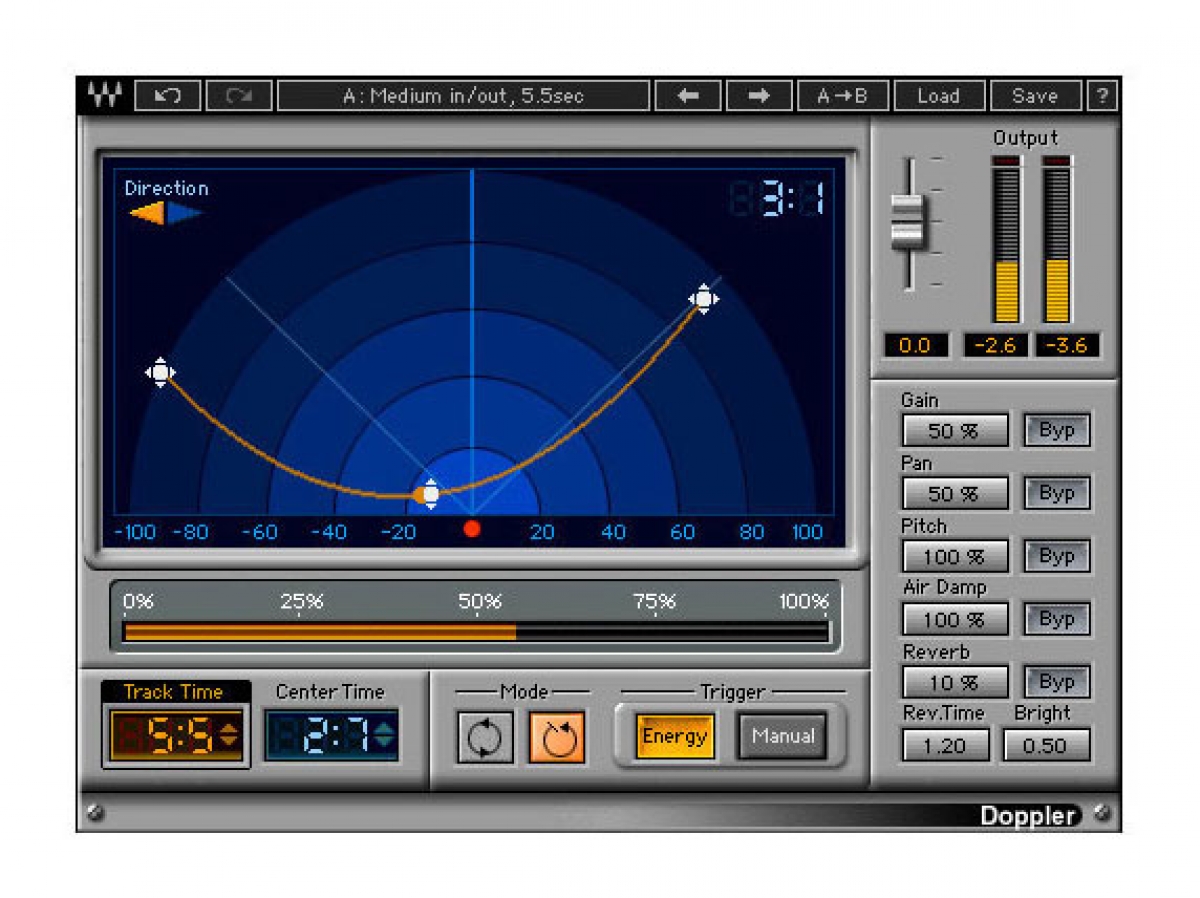Click the left output peak readout -2.6
The width and height of the screenshot is (1200, 898).
click(995, 346)
